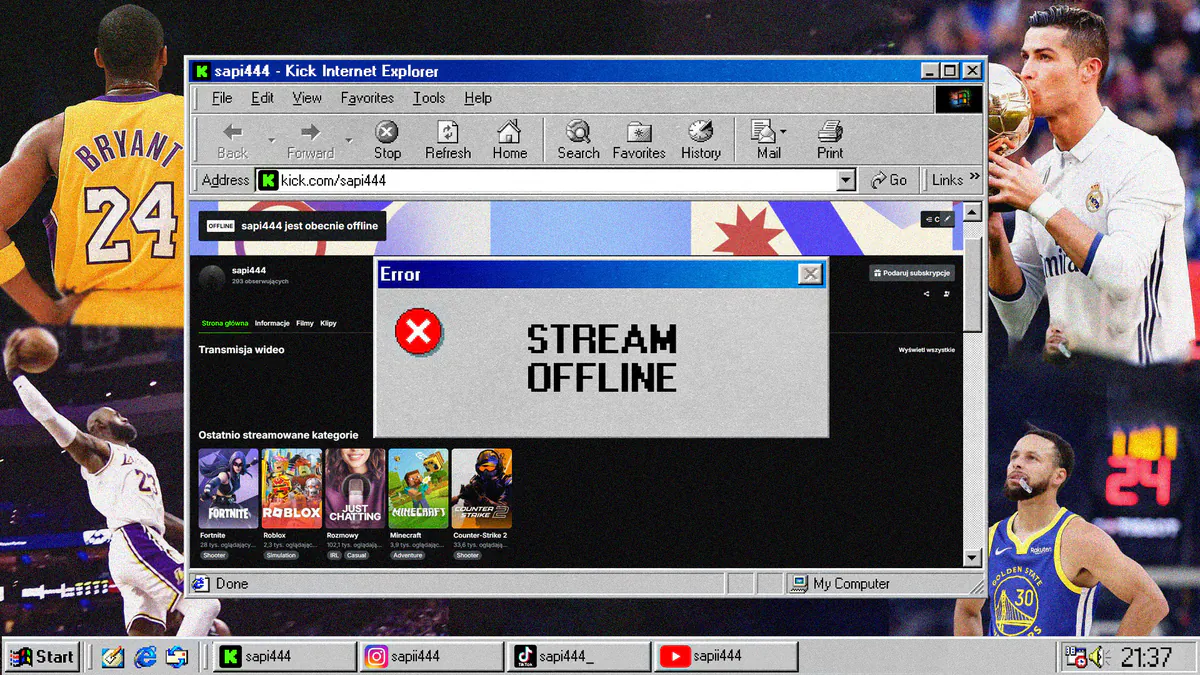Click the Wyświetl wszystkie link
This screenshot has height=675, width=1200.
coord(926,350)
